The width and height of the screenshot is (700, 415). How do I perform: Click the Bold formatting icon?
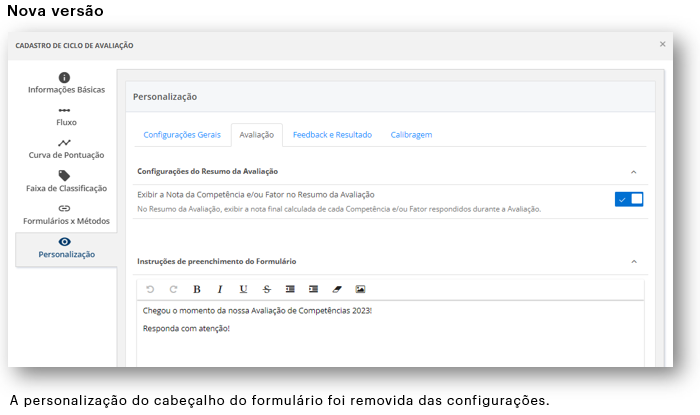[x=197, y=289]
